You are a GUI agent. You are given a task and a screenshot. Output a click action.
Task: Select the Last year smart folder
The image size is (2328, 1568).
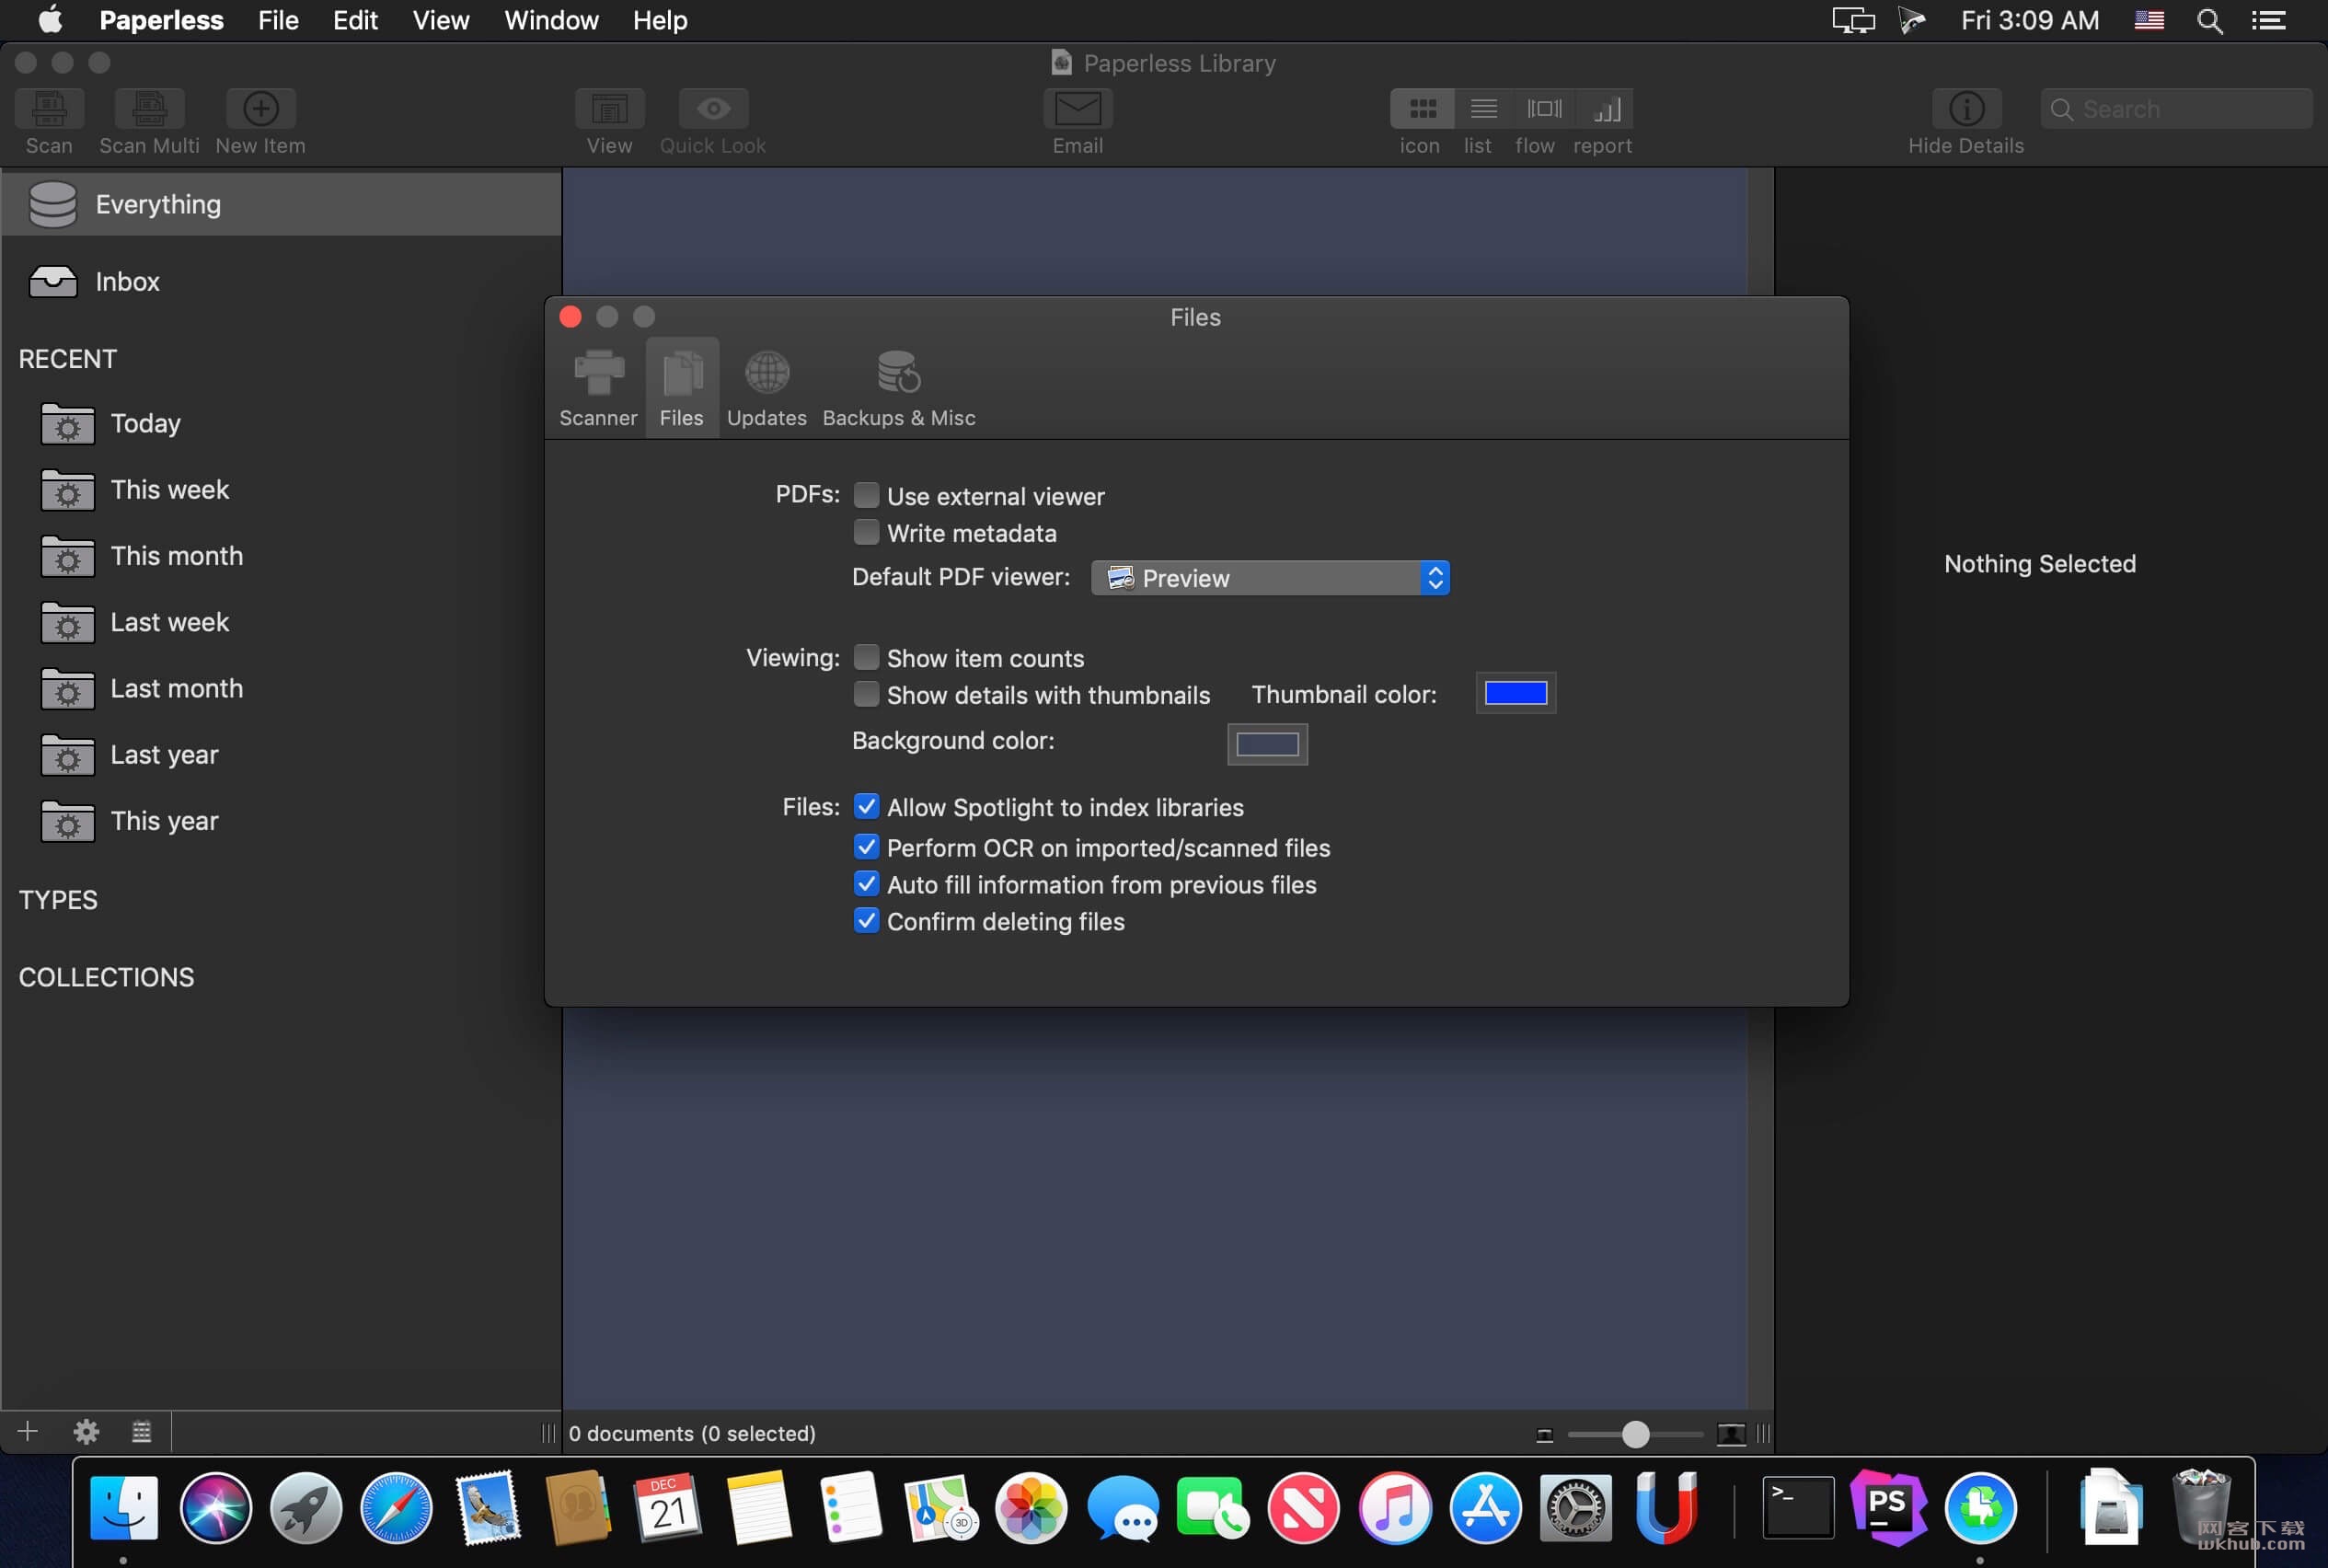pos(281,755)
